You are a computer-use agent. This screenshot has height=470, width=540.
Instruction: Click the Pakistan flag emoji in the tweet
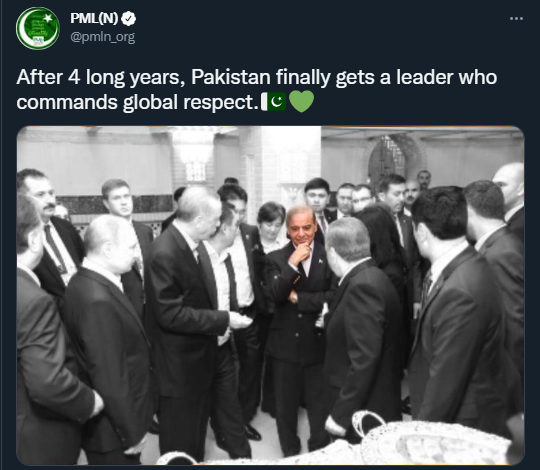pyautogui.click(x=273, y=102)
